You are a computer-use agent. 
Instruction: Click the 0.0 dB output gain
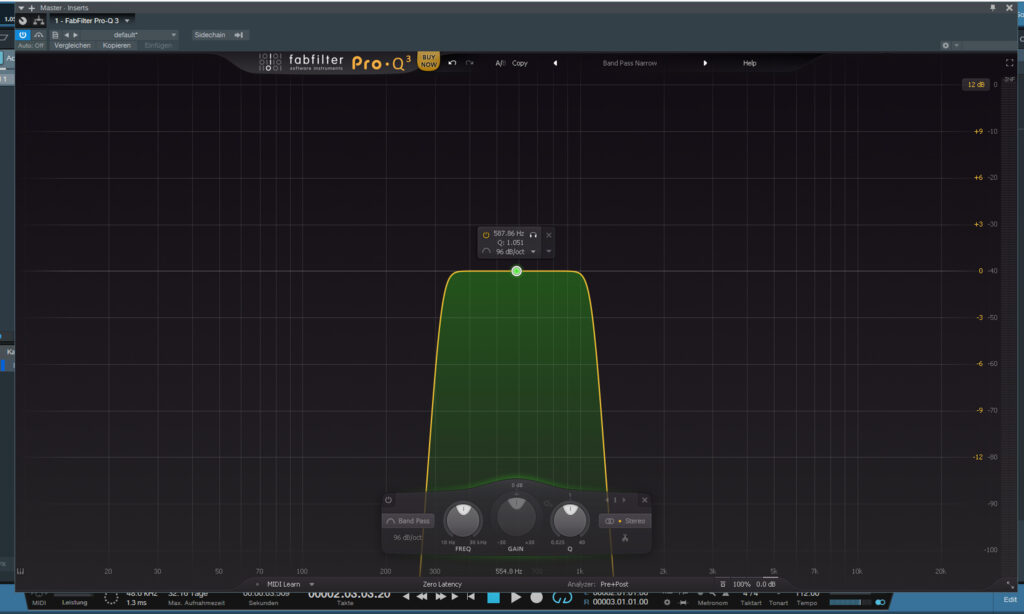(x=765, y=585)
